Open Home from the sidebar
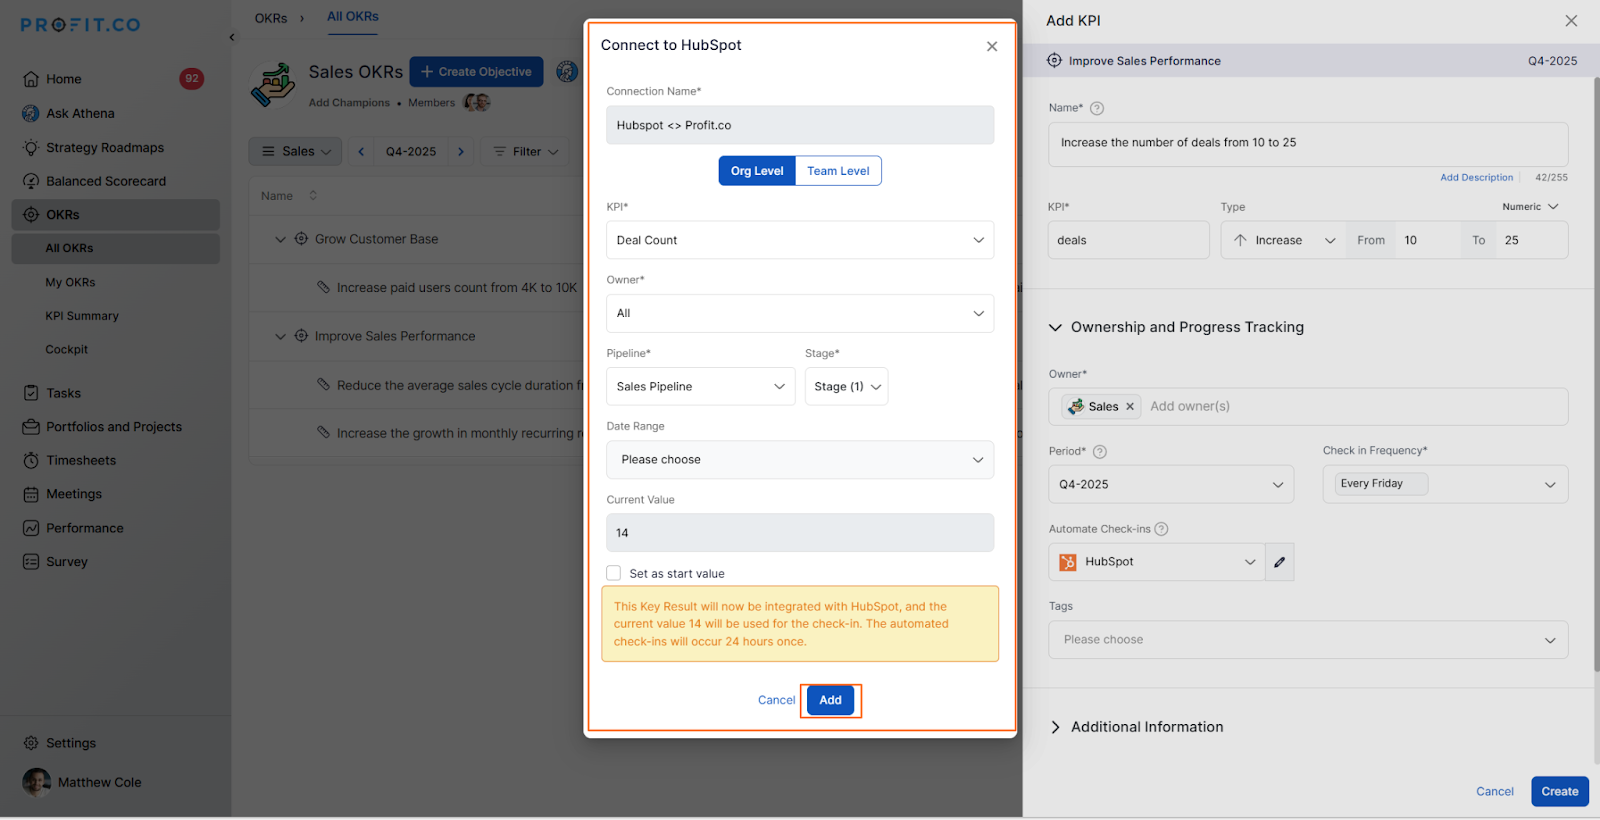Screen dimensions: 1600x820 point(63,79)
